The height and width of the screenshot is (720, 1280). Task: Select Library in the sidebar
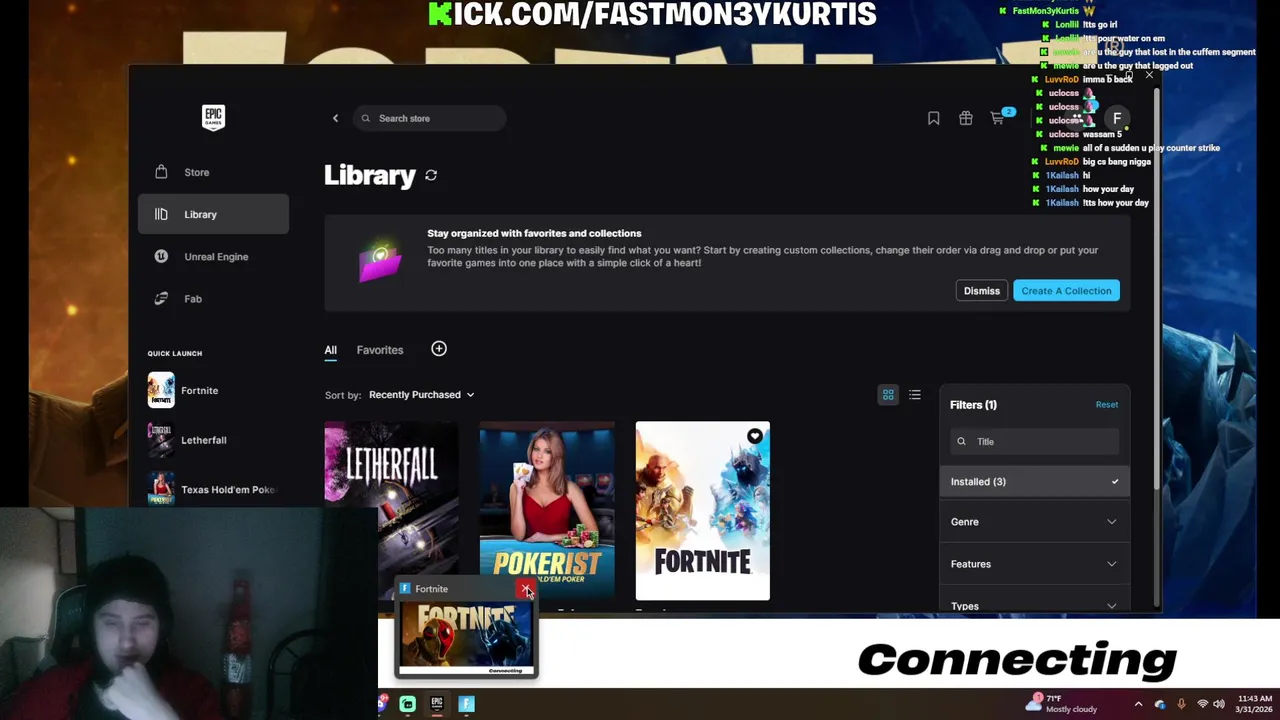point(213,214)
